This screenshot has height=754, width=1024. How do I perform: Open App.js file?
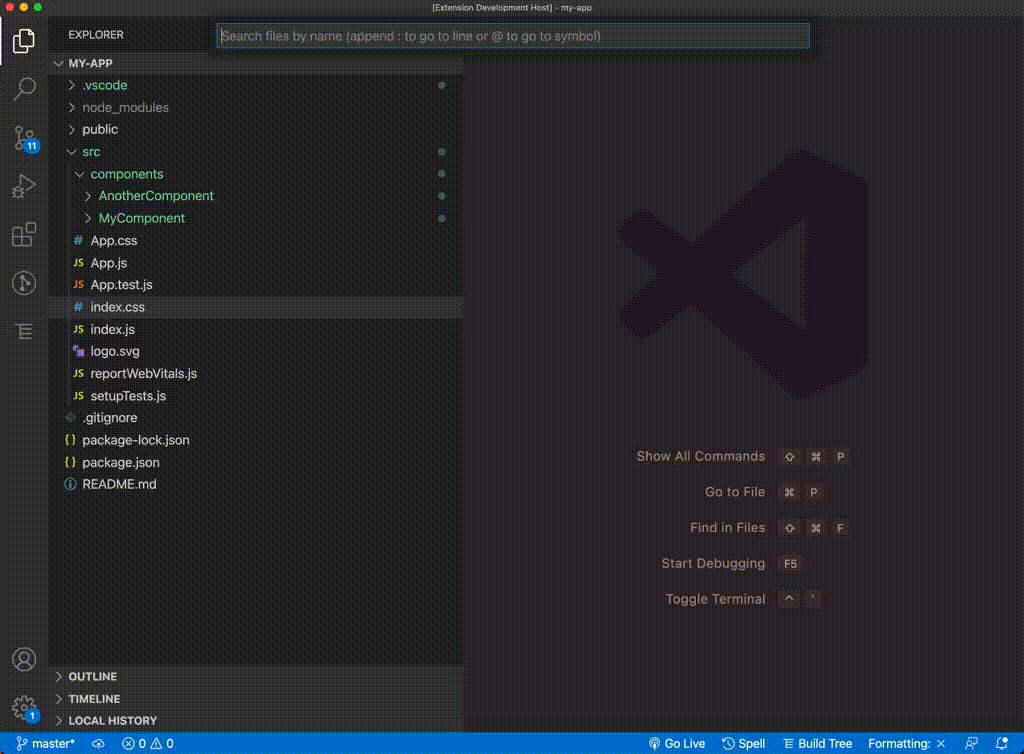[256, 262]
